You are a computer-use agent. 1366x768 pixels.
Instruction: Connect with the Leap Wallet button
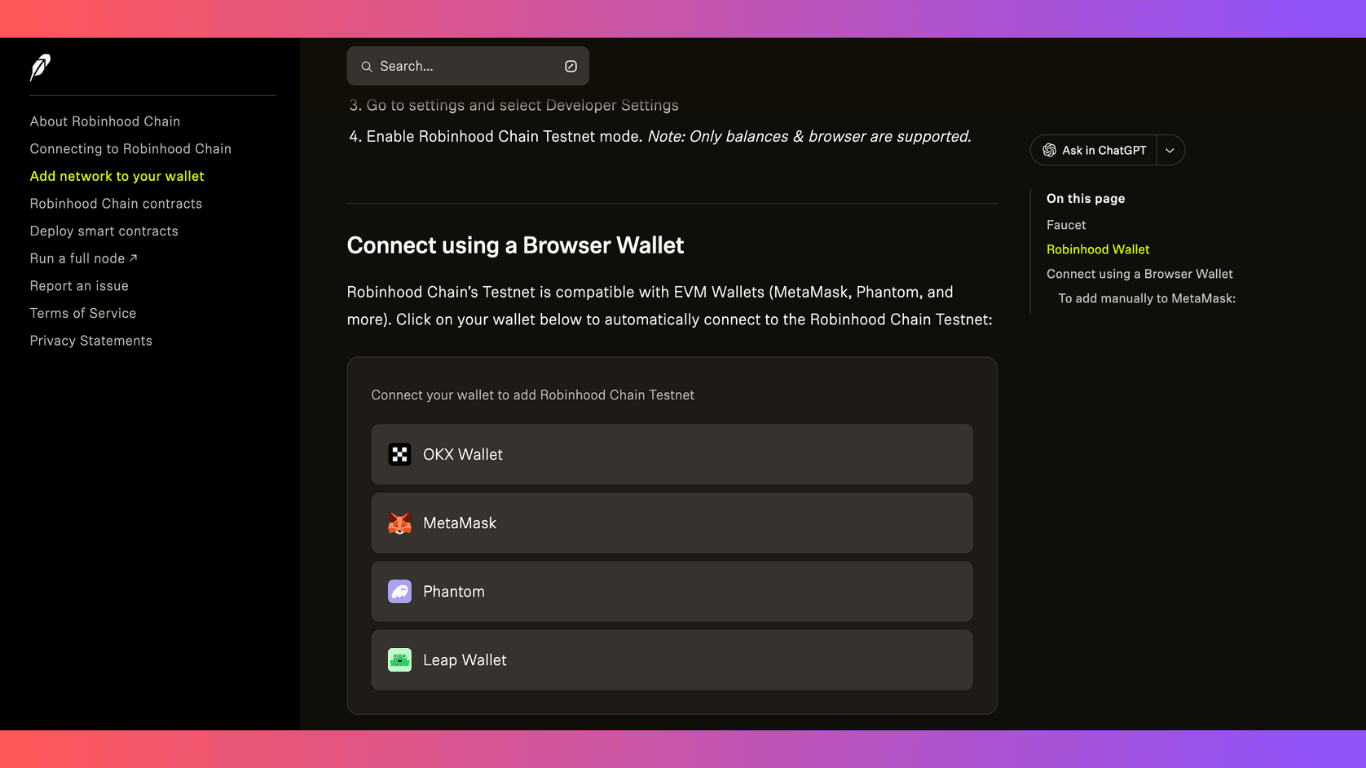click(x=671, y=660)
